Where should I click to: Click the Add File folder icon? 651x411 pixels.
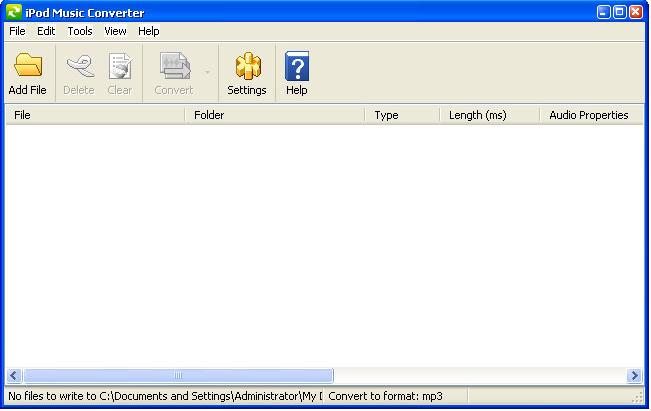click(x=28, y=65)
